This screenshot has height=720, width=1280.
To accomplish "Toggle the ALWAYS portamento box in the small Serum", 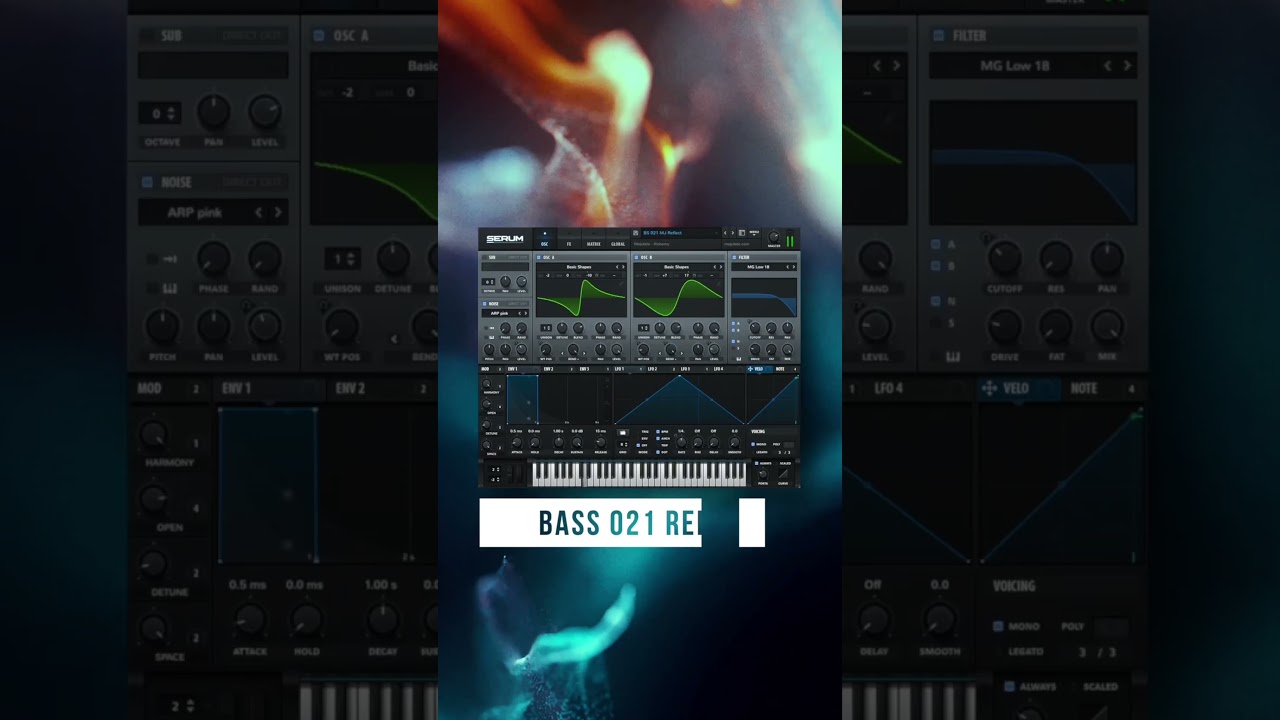I will (756, 463).
